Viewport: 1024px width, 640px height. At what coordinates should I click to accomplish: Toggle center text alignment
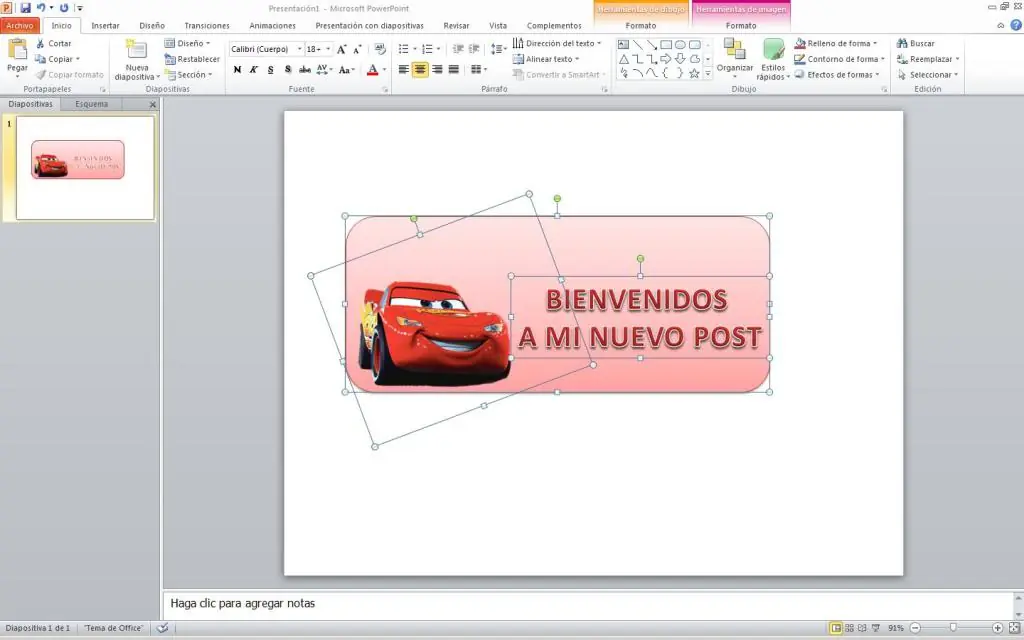click(420, 69)
